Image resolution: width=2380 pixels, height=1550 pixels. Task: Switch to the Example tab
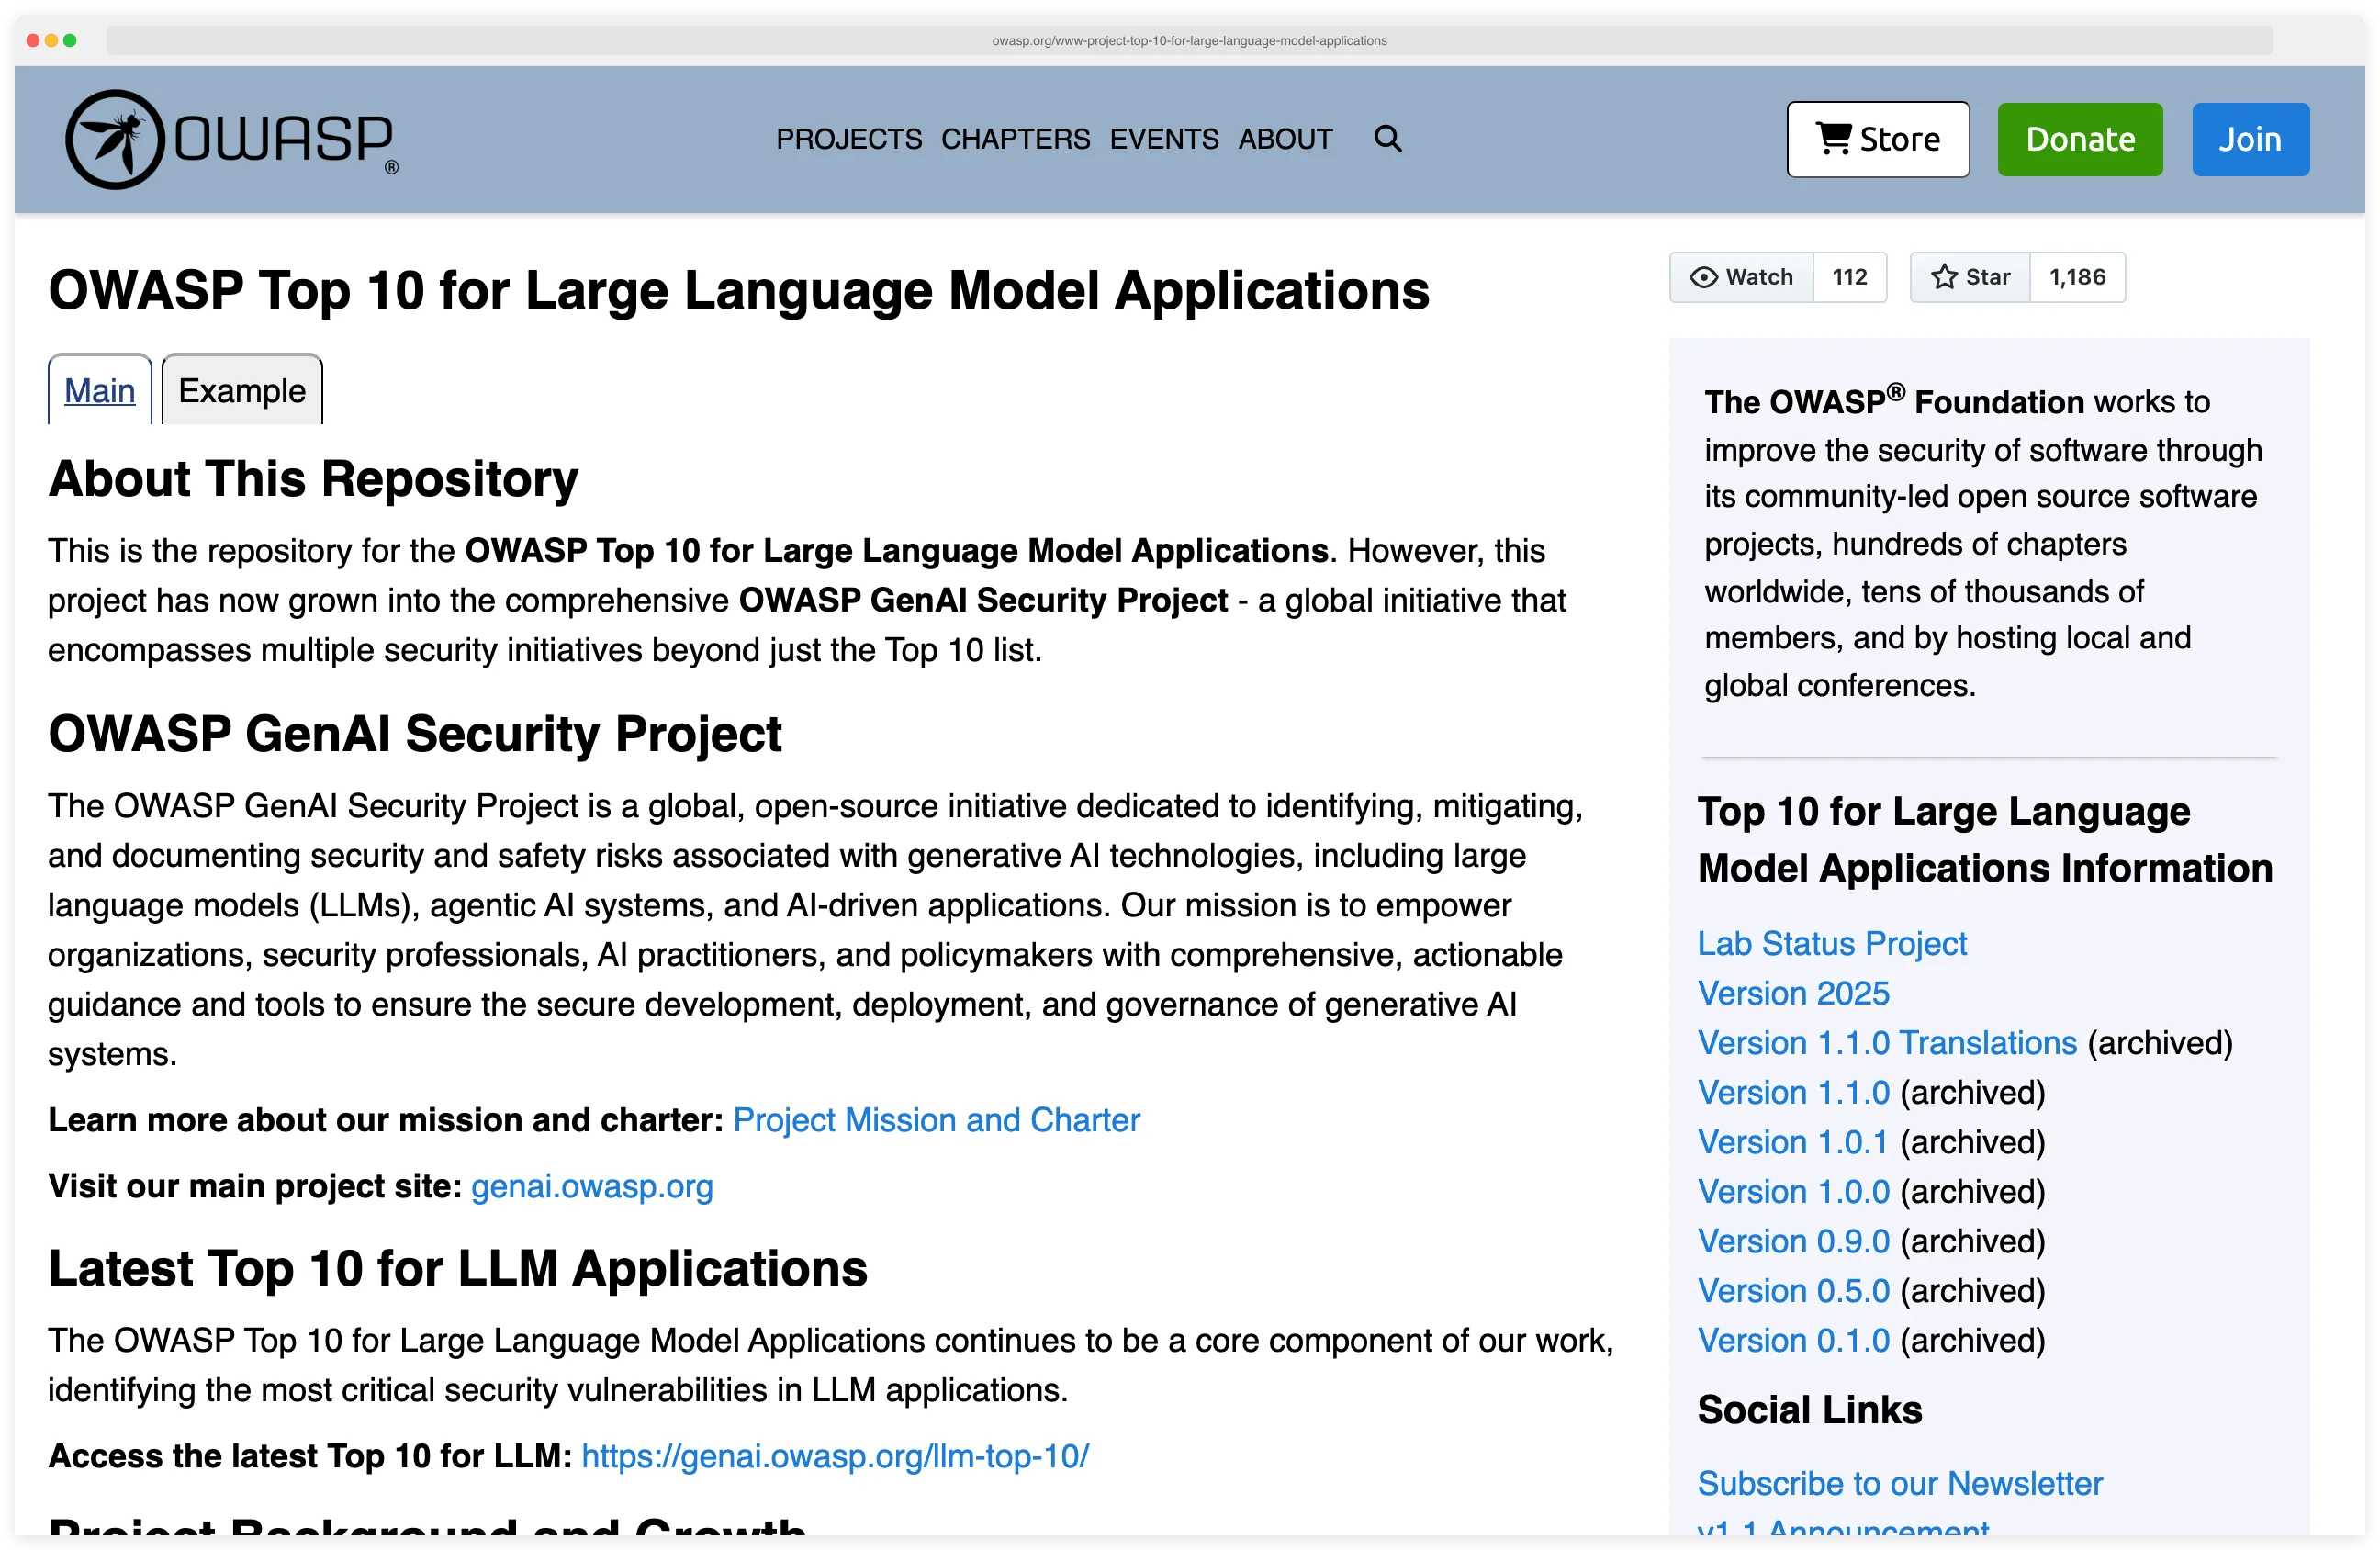(x=241, y=391)
